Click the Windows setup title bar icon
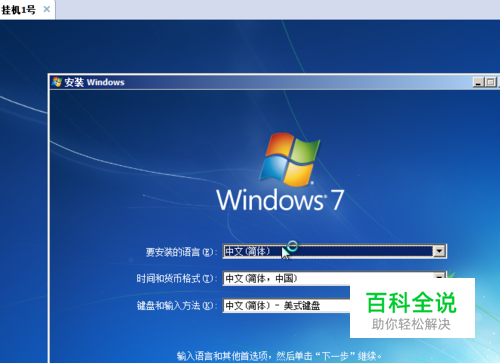This screenshot has height=363, width=500. coord(57,82)
